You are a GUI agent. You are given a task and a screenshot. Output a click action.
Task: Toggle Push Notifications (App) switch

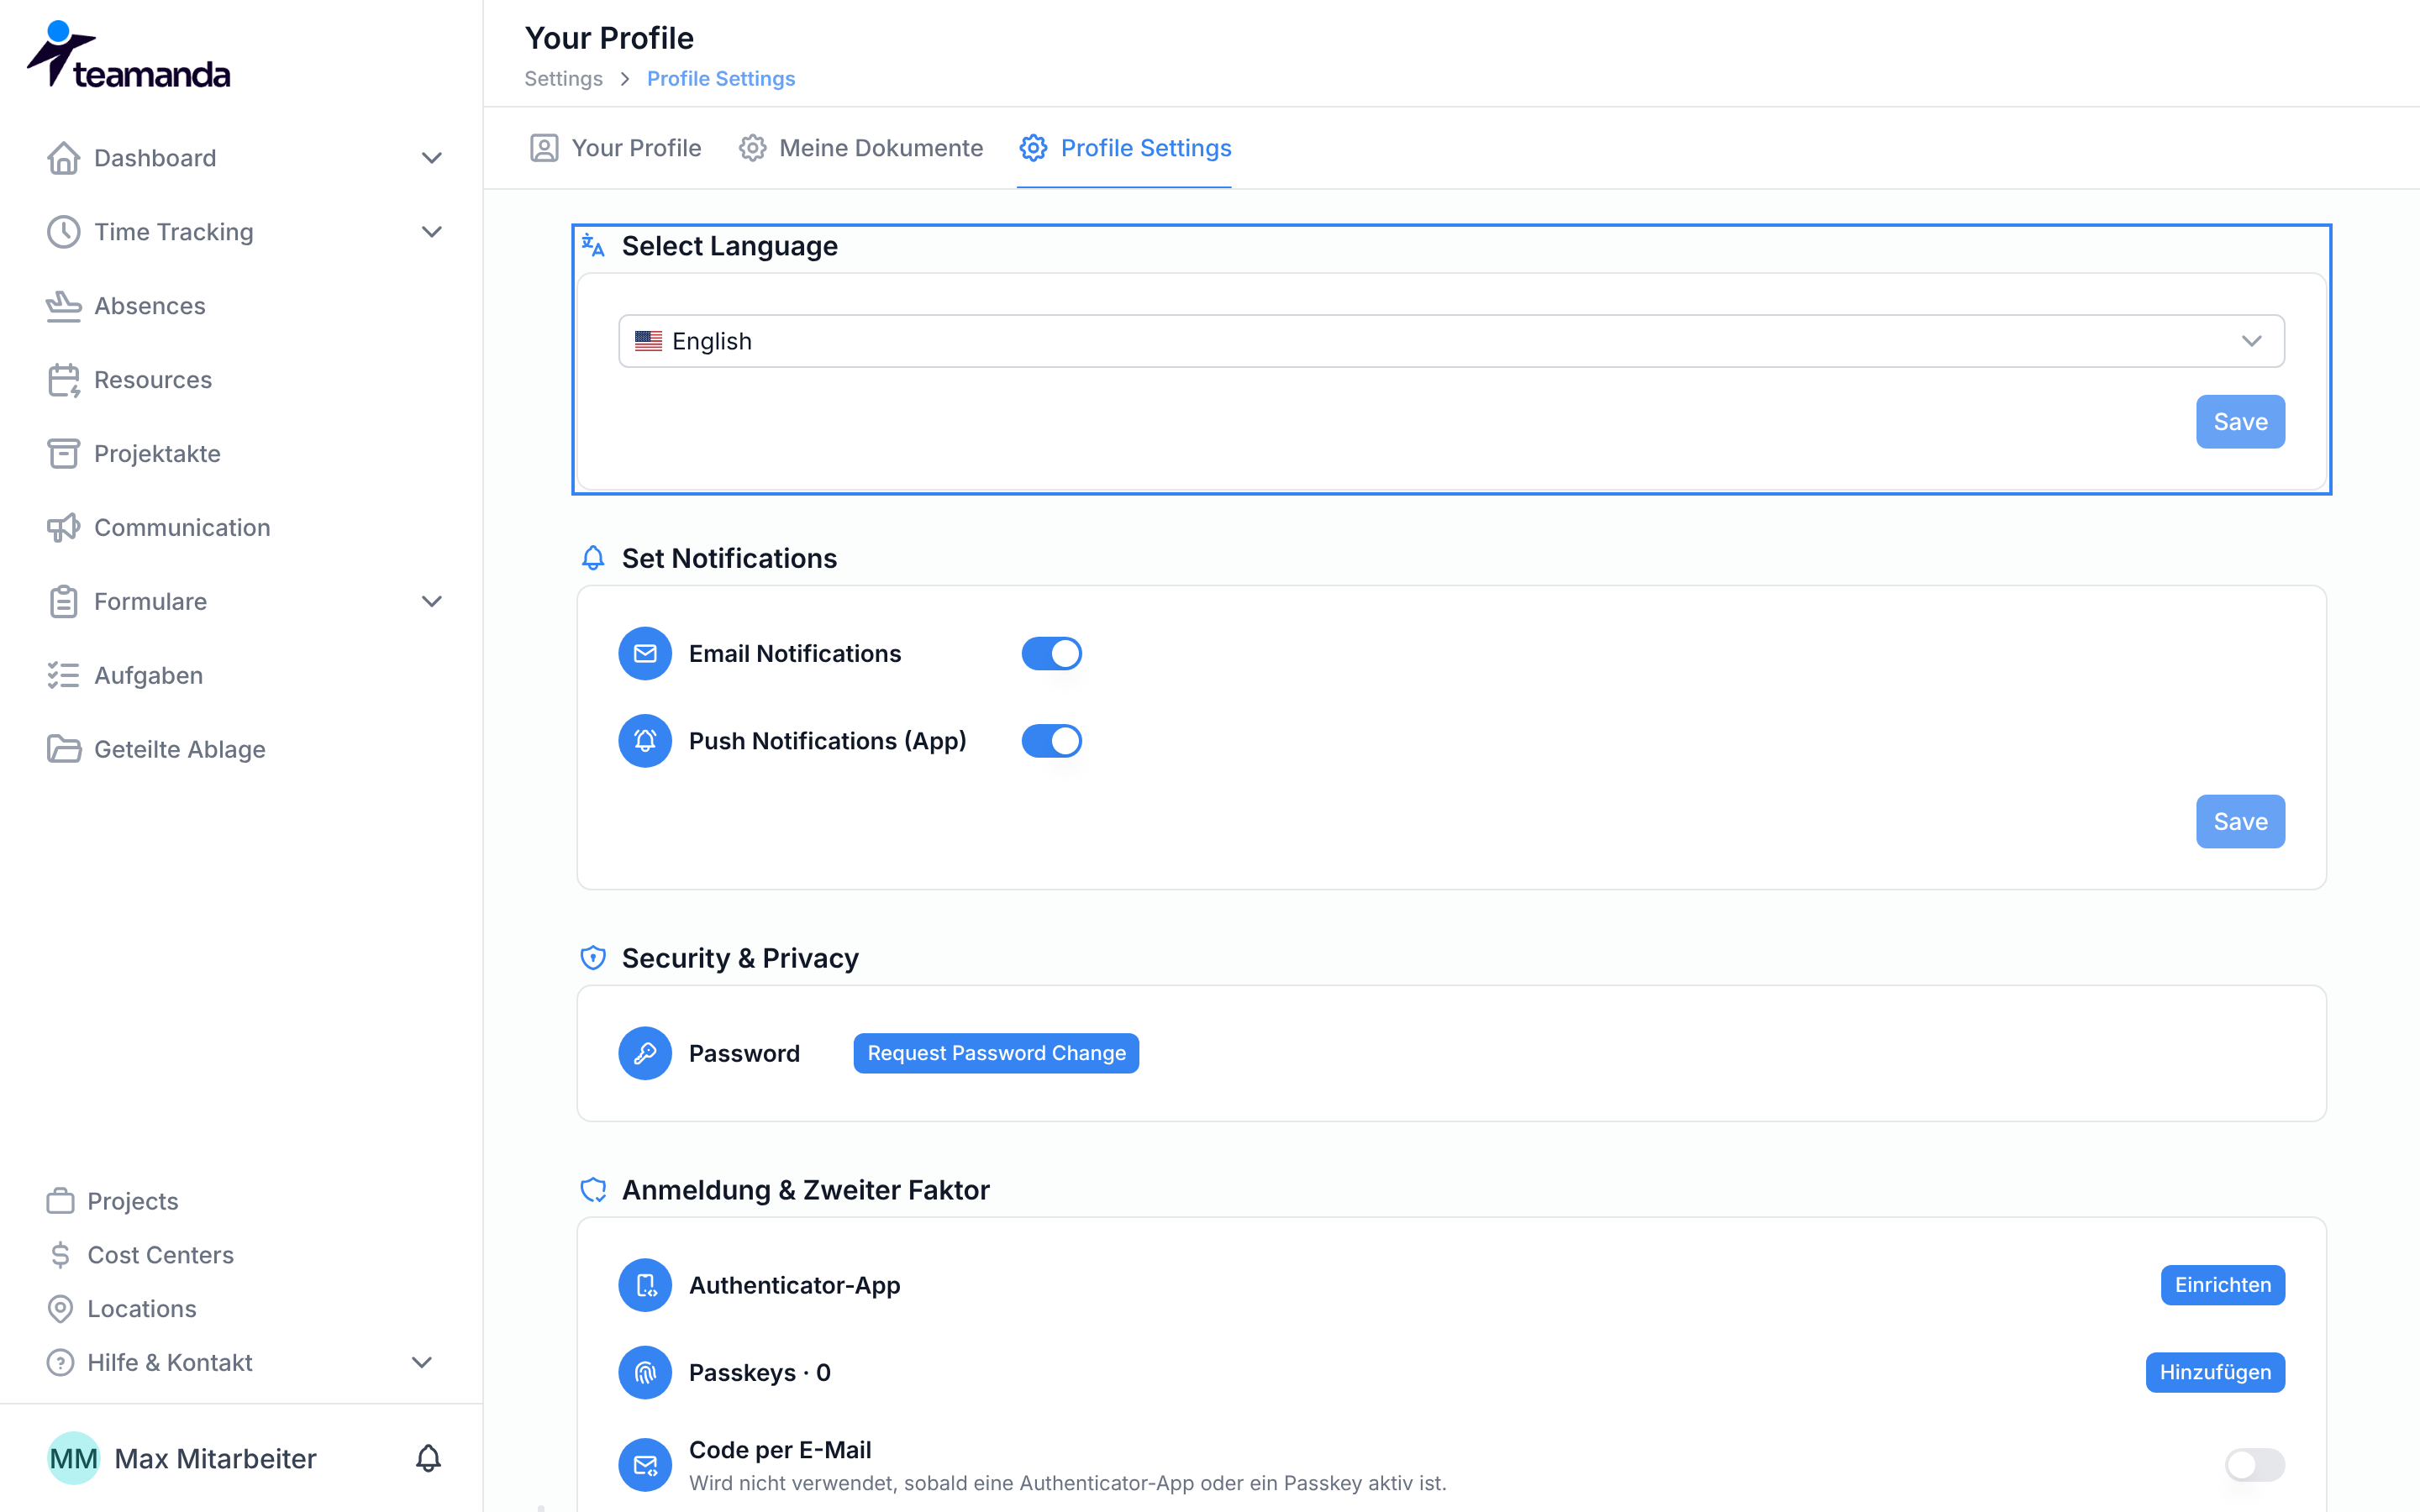(x=1051, y=741)
